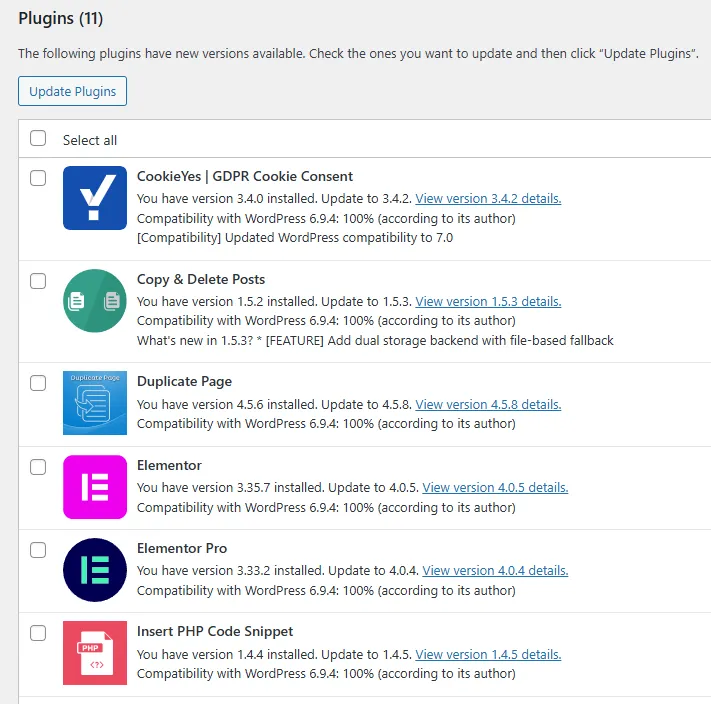
Task: Click the Update Plugins button
Action: click(73, 91)
